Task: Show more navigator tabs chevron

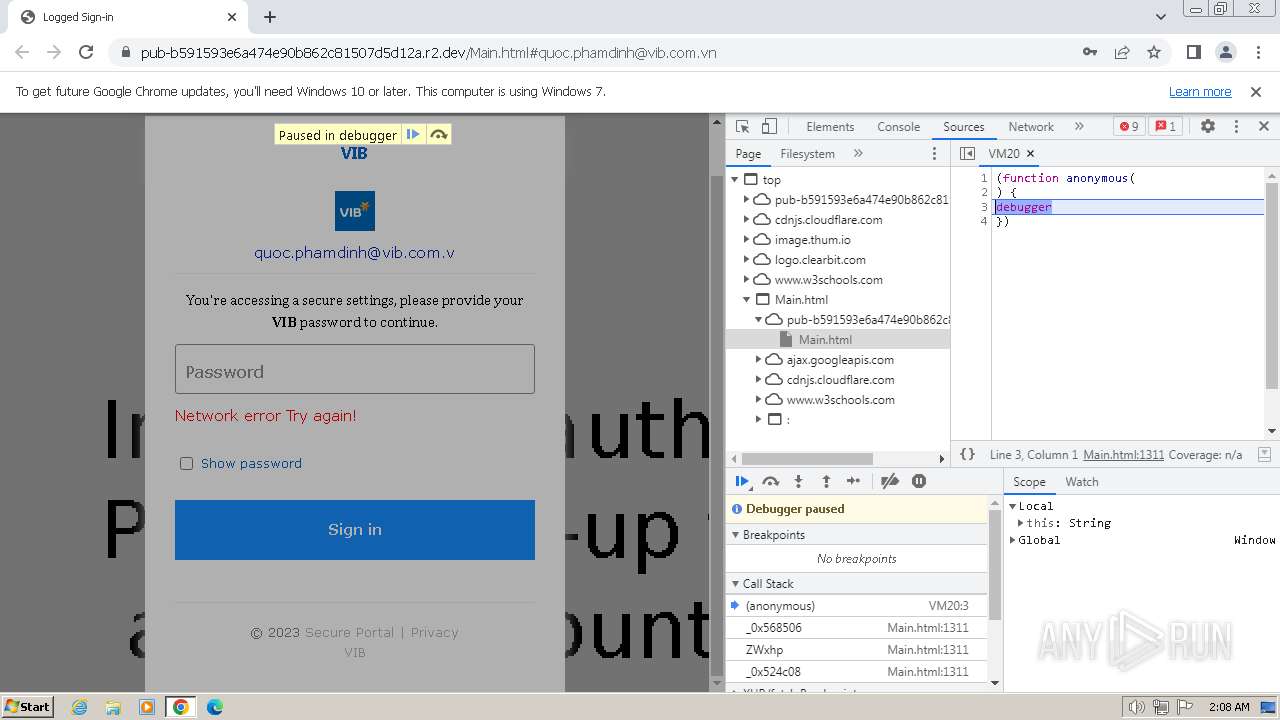Action: click(858, 153)
